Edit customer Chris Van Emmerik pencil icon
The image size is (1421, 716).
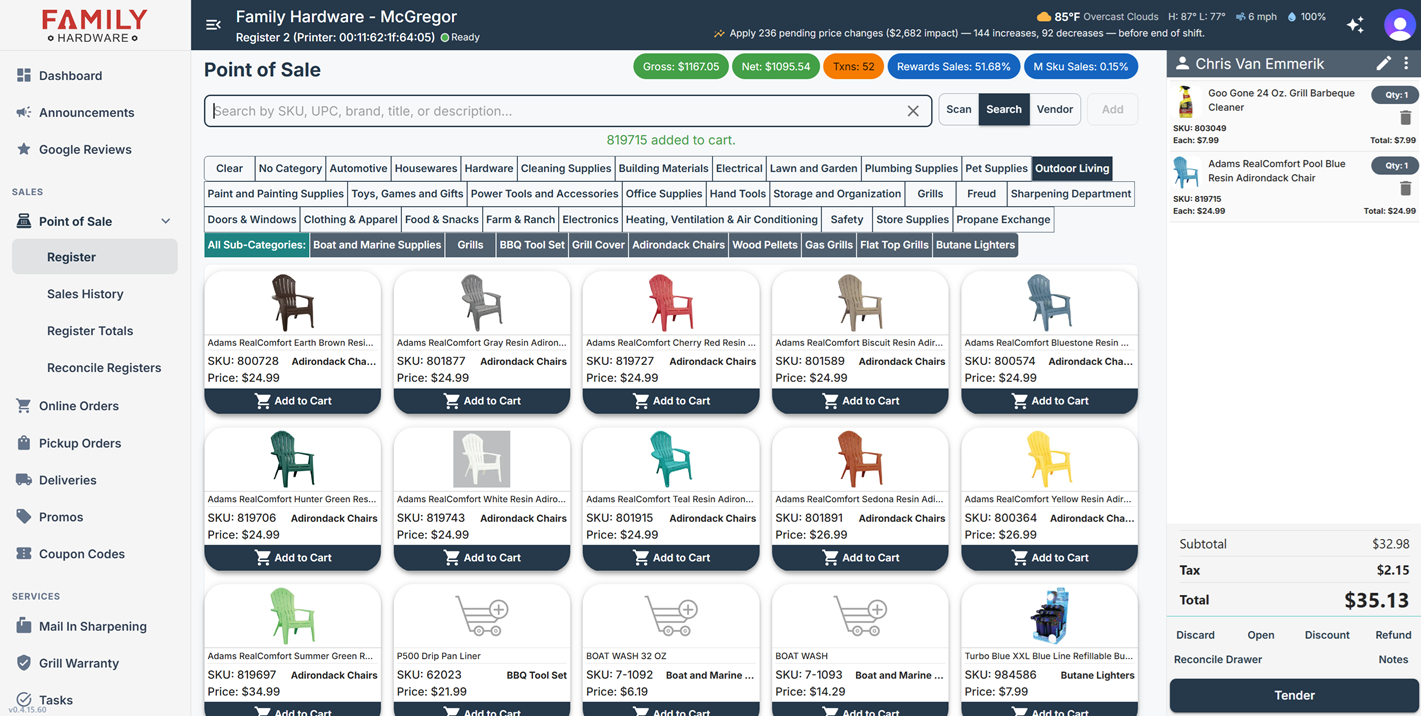tap(1383, 63)
